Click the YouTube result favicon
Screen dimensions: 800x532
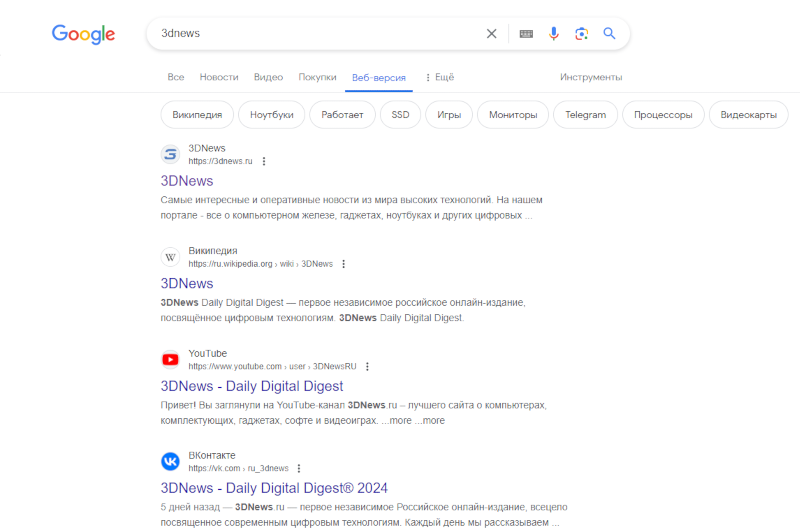coord(170,359)
